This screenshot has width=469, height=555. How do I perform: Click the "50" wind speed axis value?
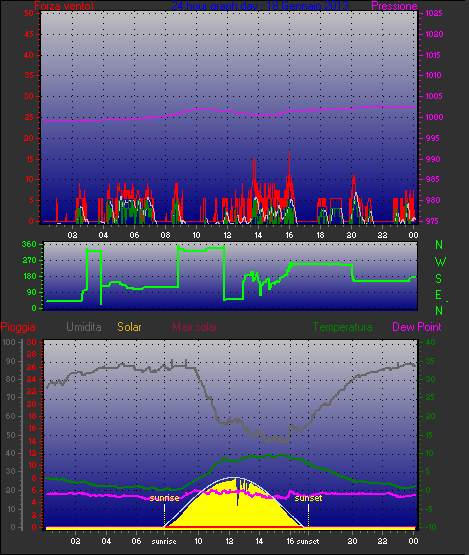[x=29, y=13]
